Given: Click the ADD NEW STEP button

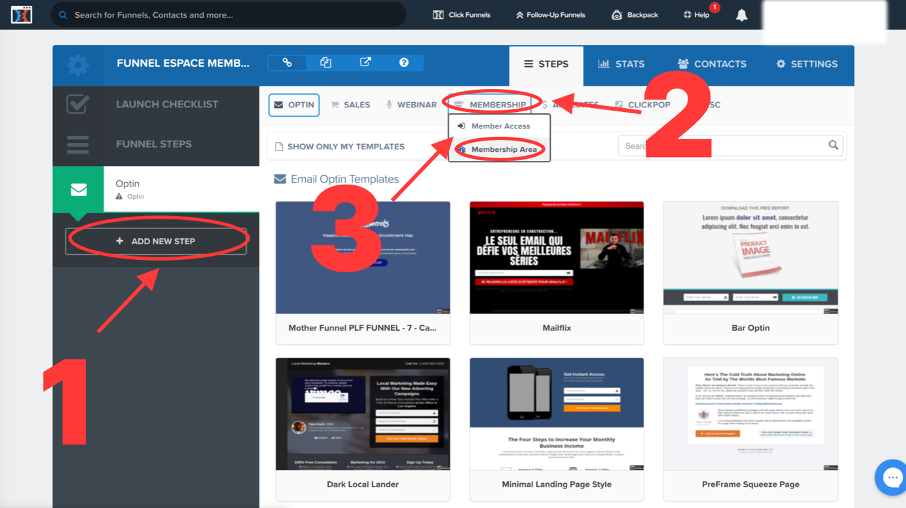Looking at the screenshot, I should click(156, 241).
